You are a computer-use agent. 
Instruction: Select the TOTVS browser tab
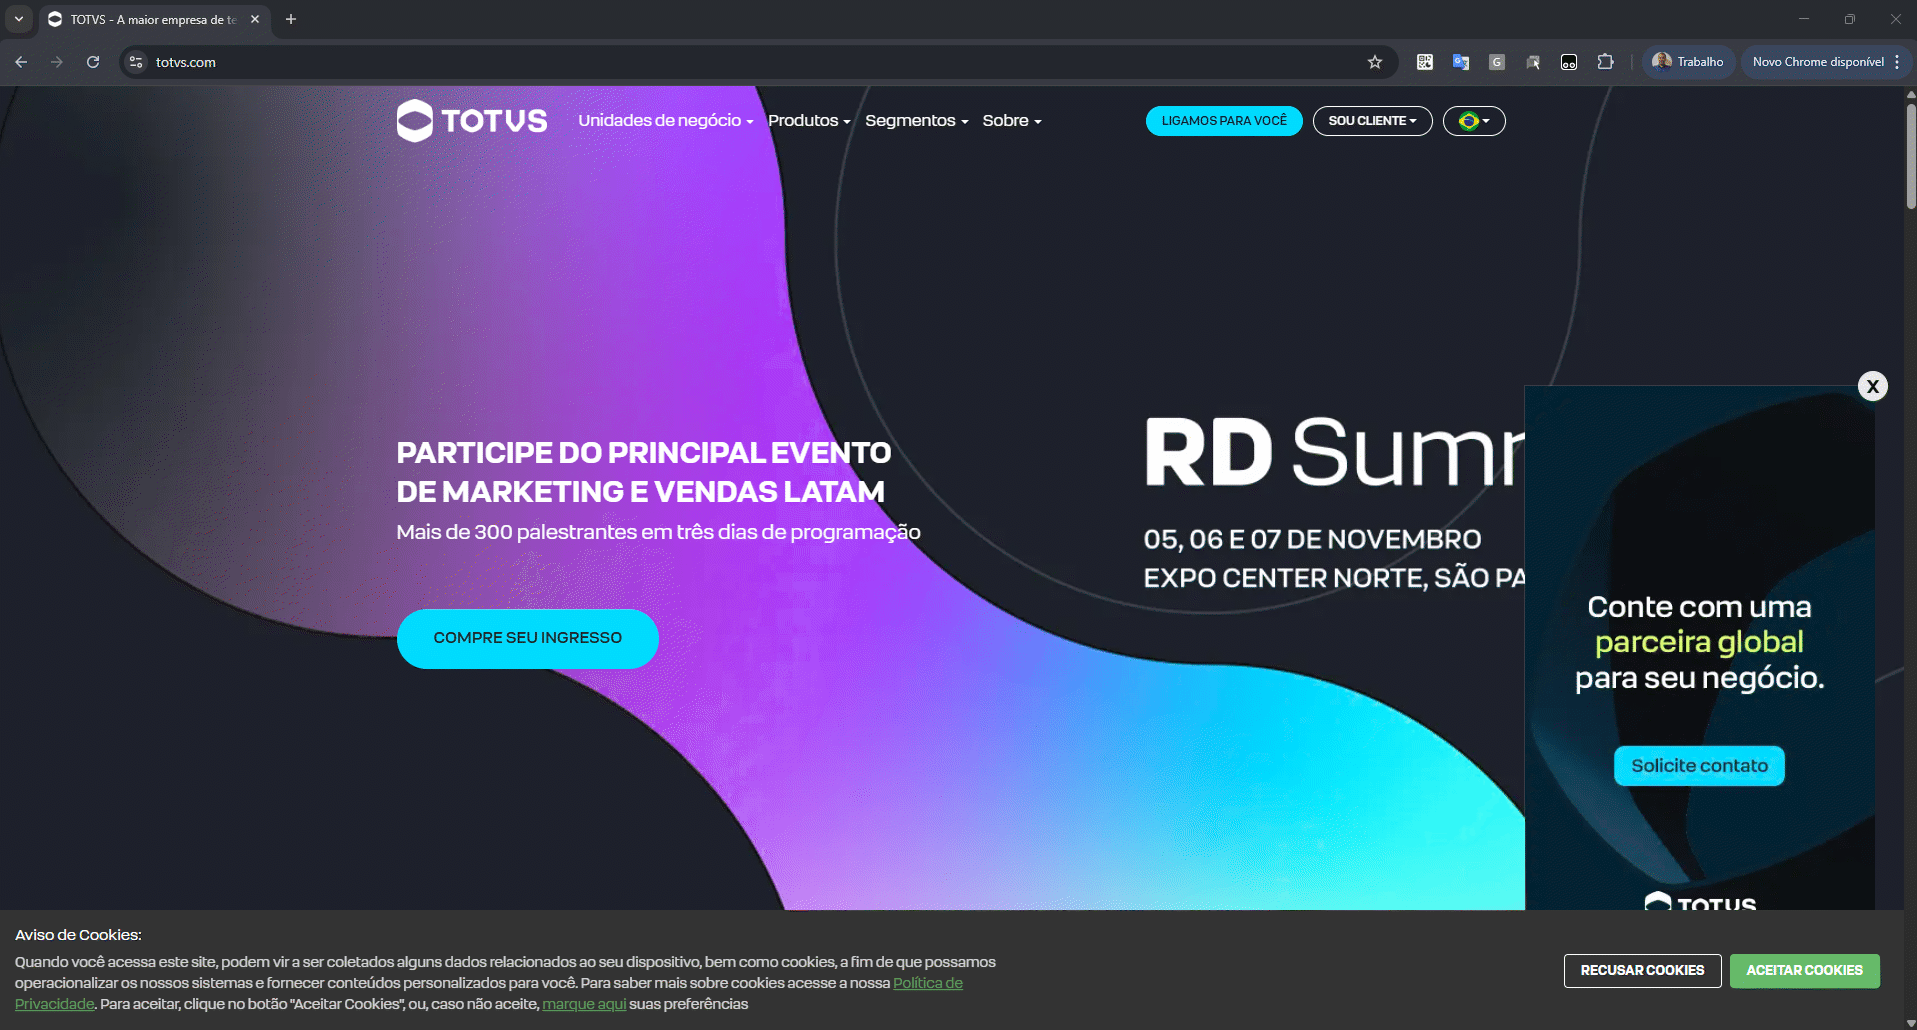coord(153,19)
